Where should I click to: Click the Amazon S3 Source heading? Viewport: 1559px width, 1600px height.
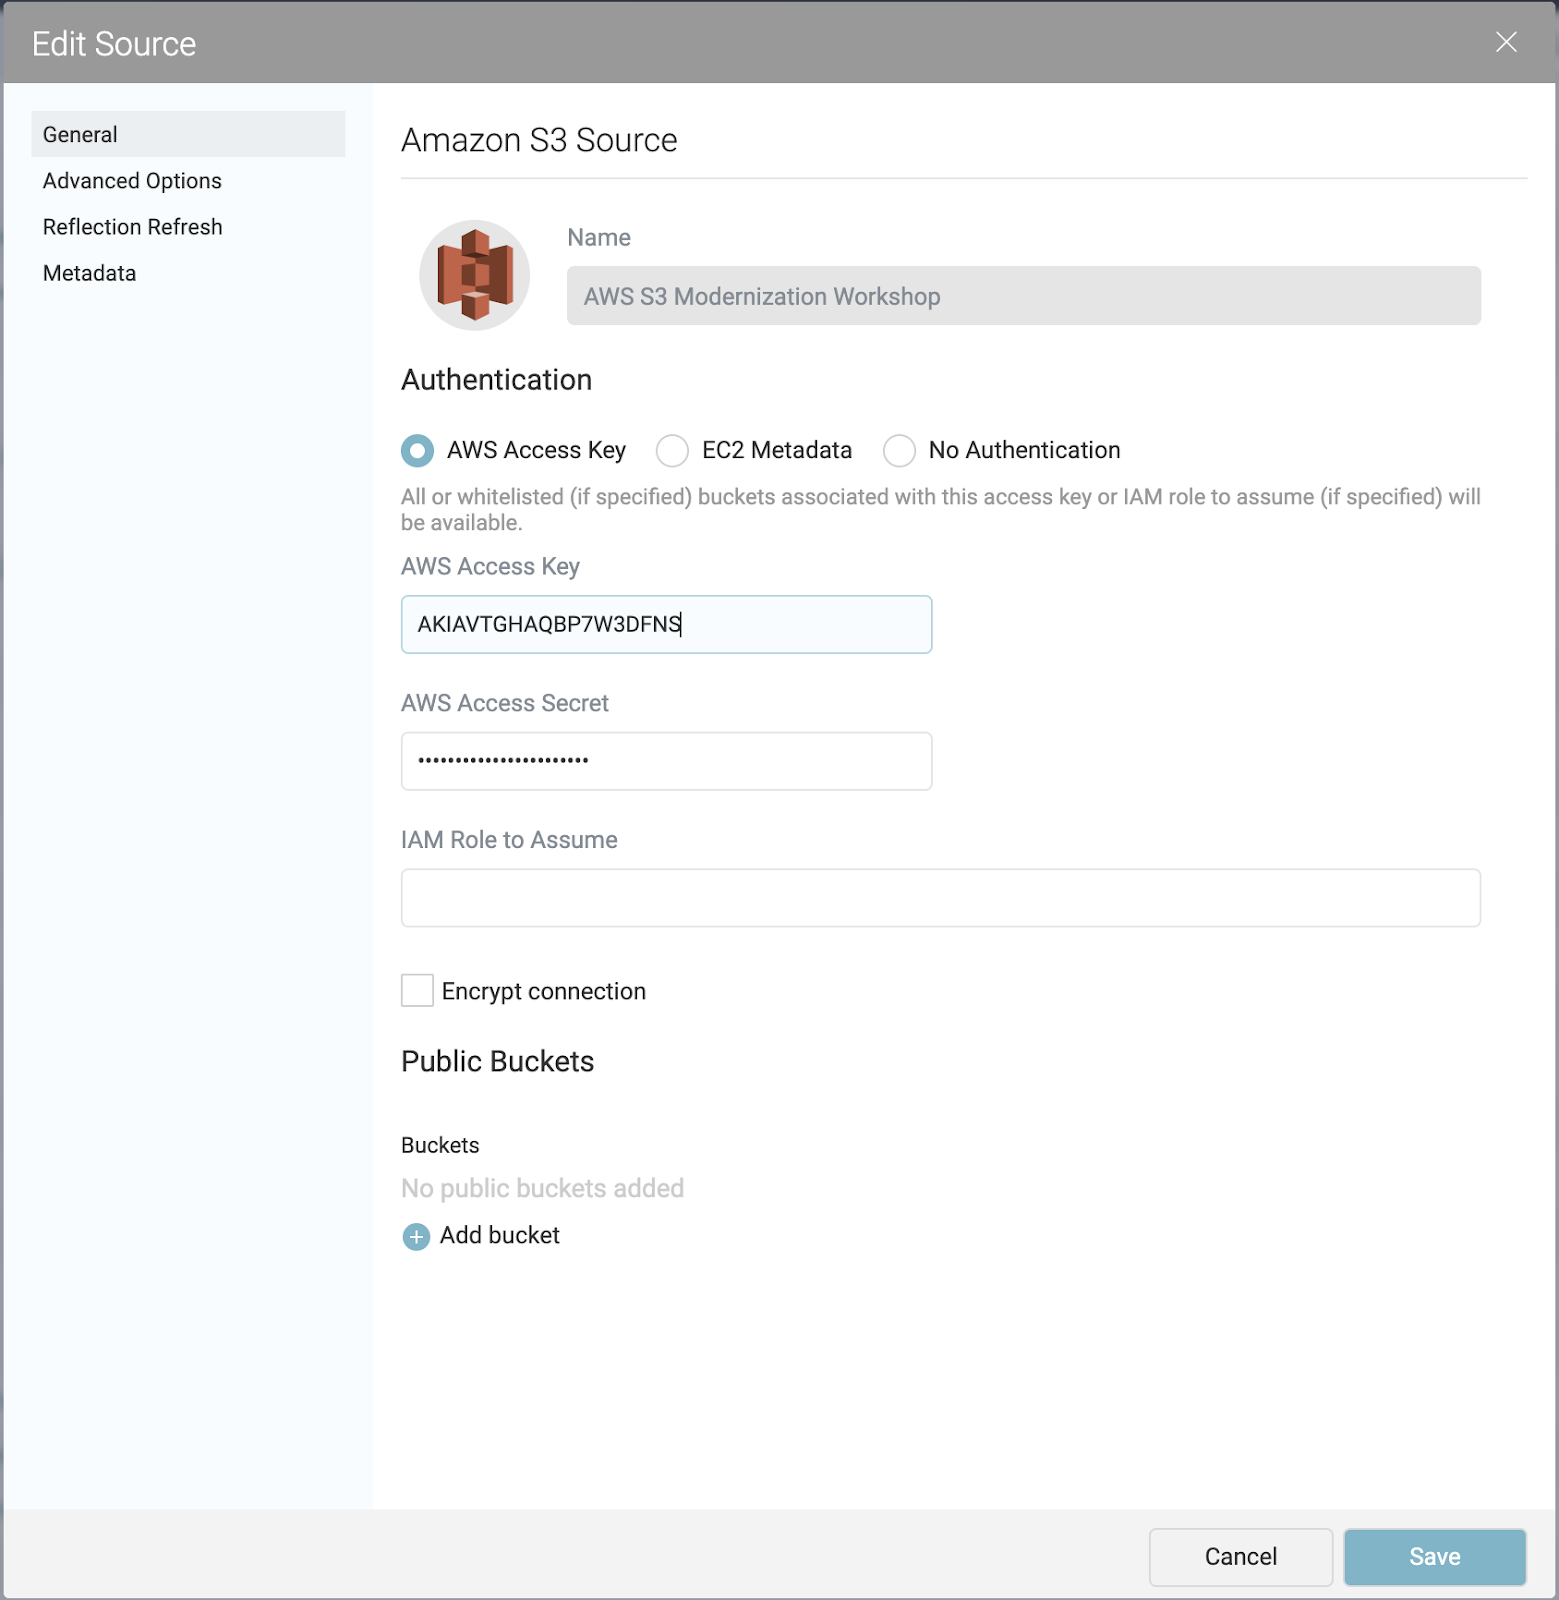[x=539, y=140]
